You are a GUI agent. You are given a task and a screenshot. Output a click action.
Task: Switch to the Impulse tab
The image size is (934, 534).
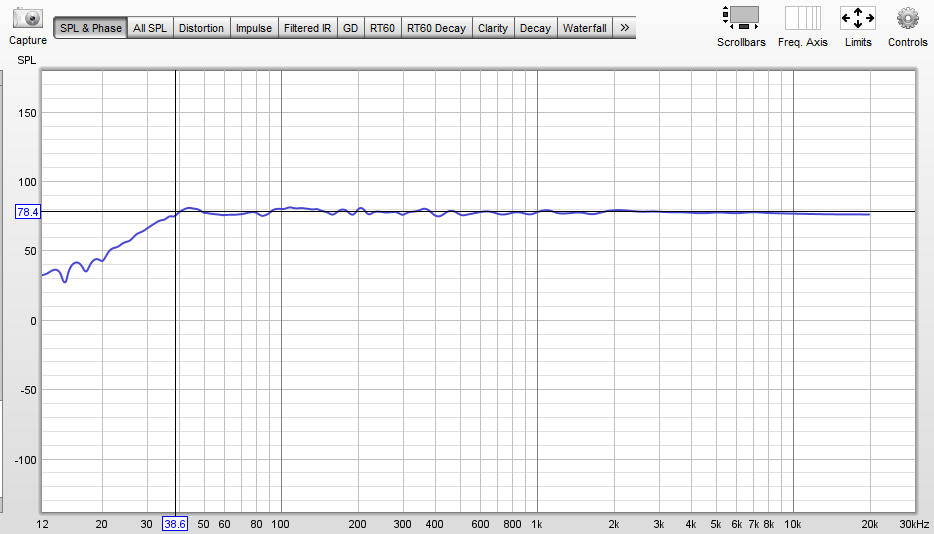point(254,28)
